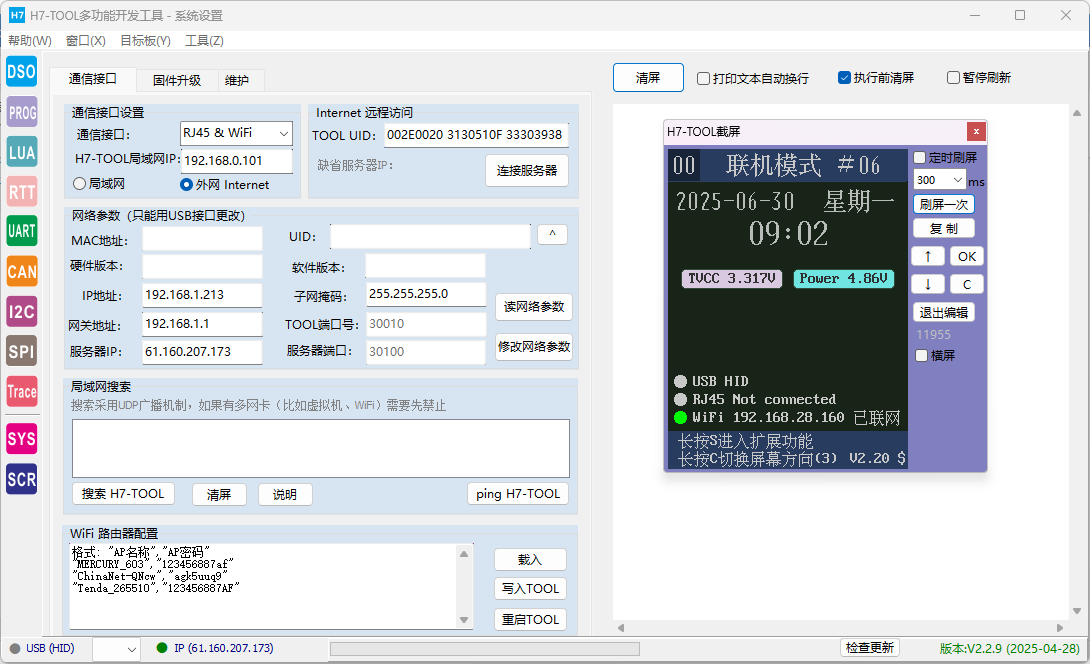Click the output panel horizontal scrollbar right arrow

(1059, 628)
